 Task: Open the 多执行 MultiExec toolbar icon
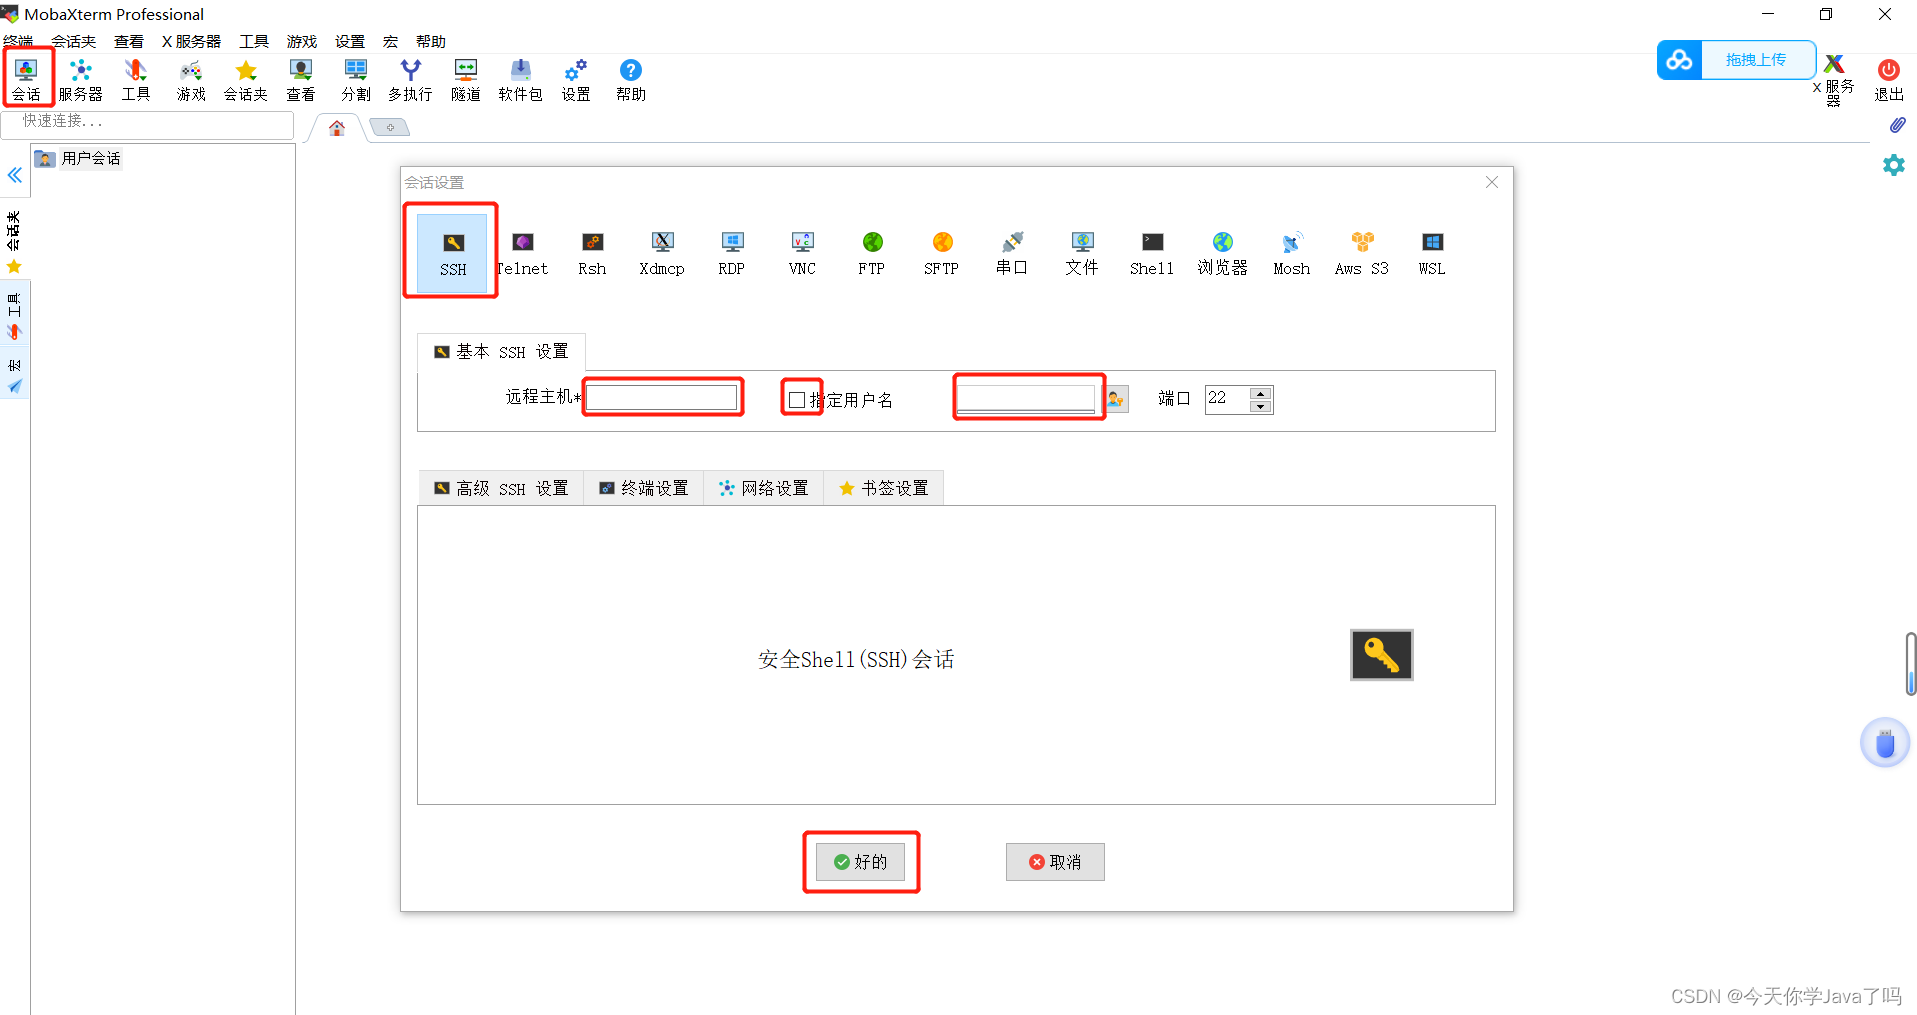[411, 78]
